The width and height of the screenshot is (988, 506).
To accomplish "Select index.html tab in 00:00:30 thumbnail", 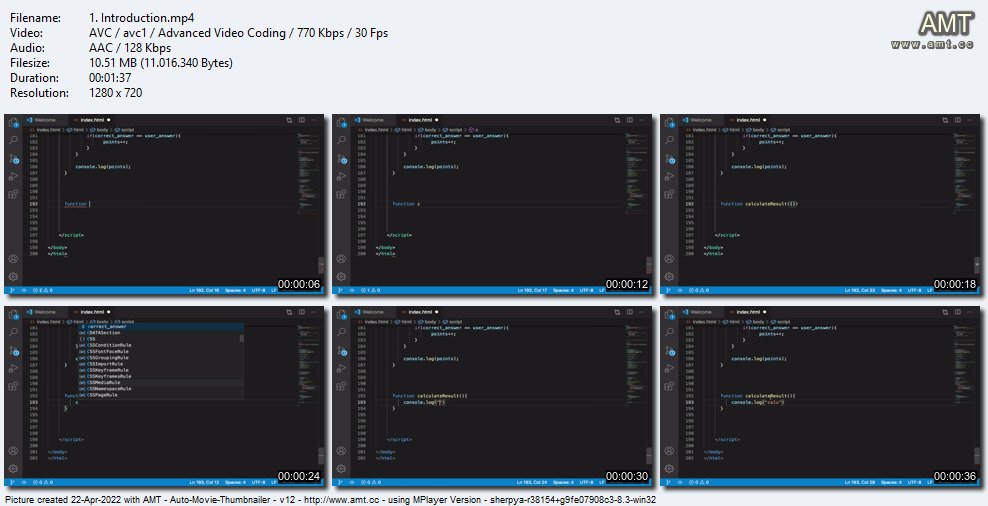I will click(x=420, y=312).
